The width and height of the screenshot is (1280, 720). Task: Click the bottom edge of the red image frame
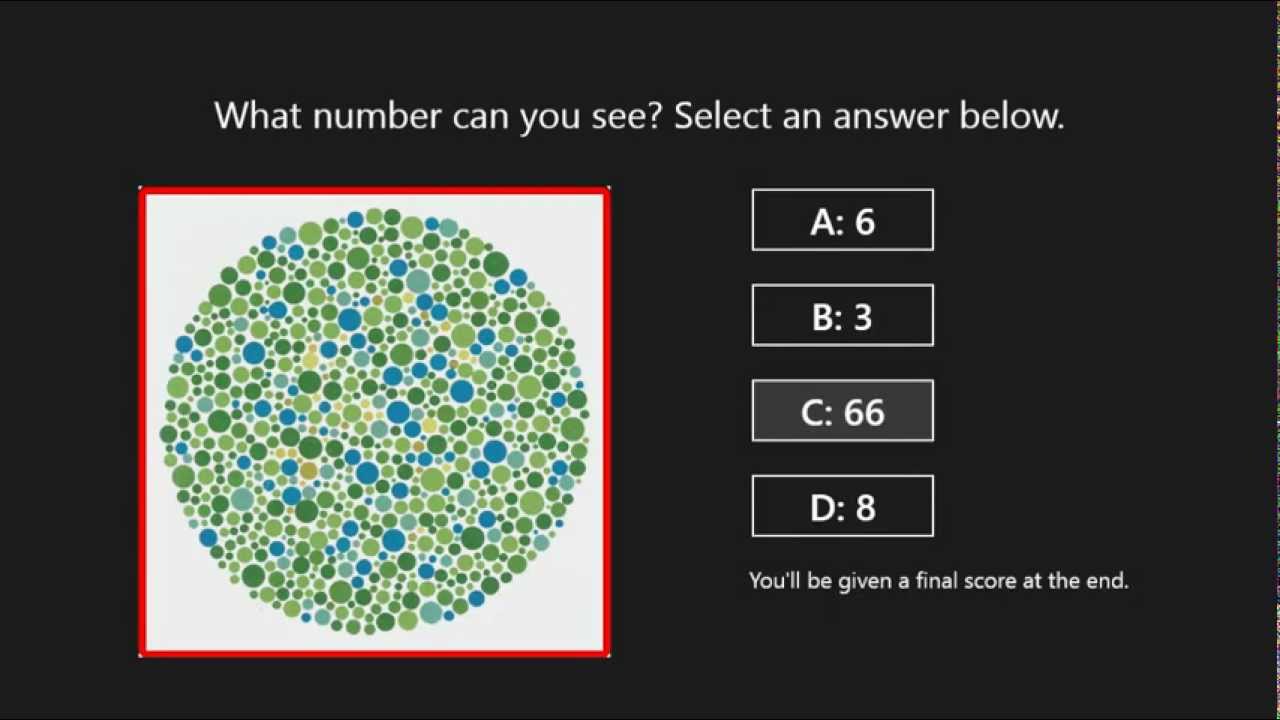click(x=375, y=654)
